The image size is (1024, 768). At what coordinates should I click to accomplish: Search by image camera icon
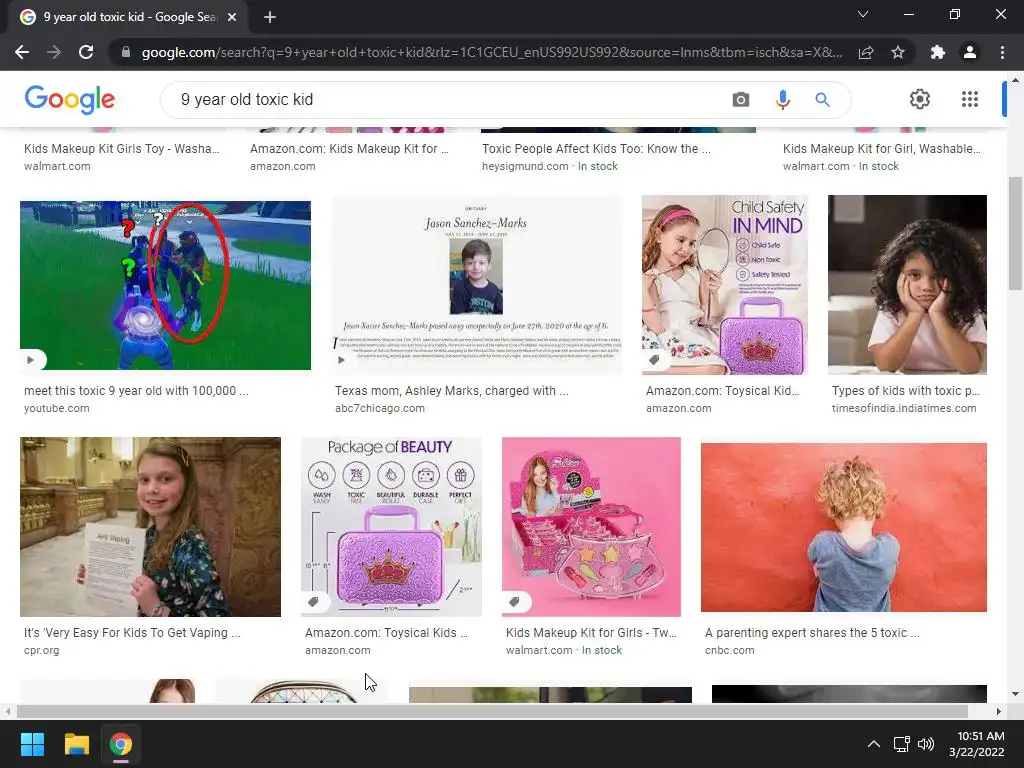pos(741,99)
